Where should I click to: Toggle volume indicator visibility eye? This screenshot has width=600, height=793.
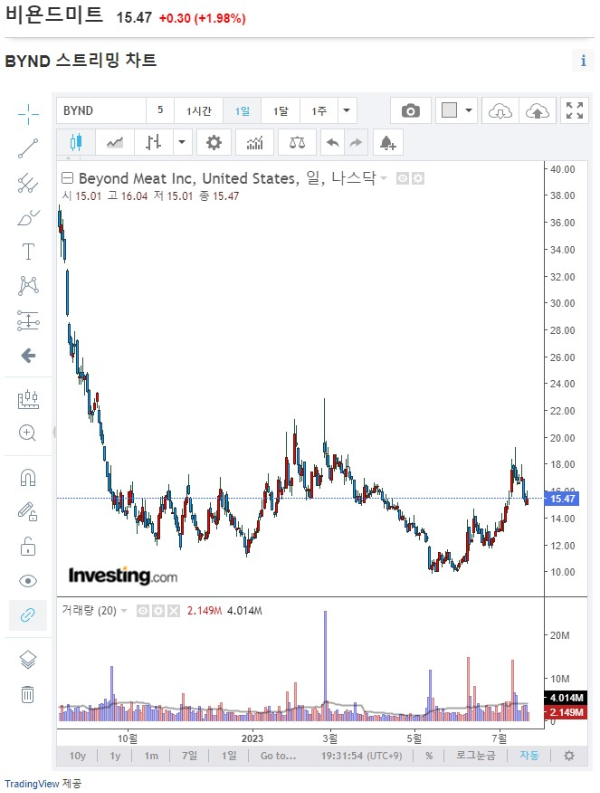tap(143, 611)
